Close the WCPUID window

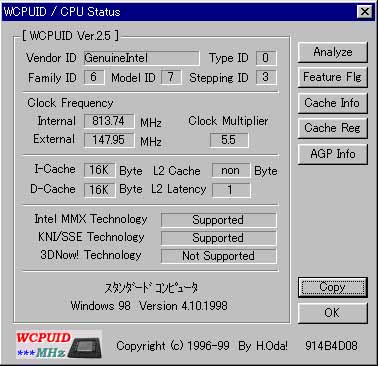365,12
